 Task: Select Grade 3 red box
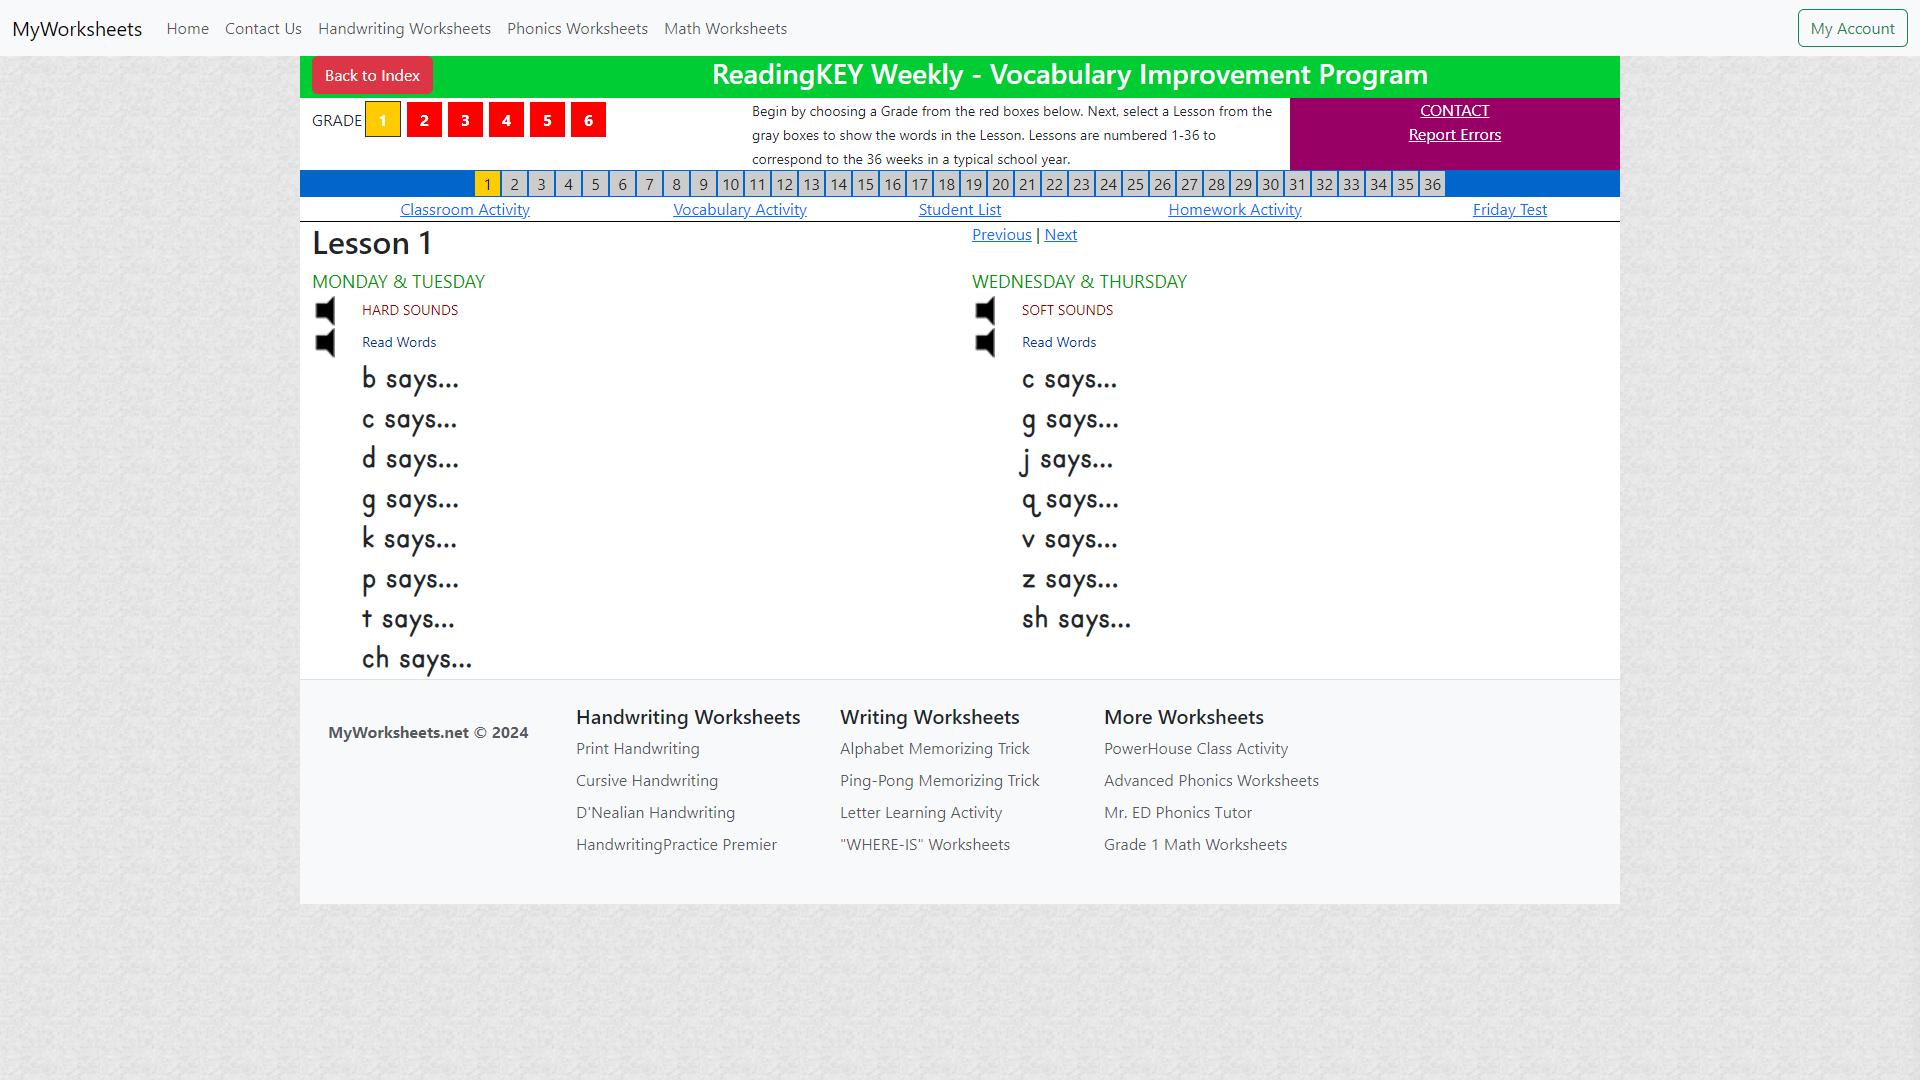(465, 120)
